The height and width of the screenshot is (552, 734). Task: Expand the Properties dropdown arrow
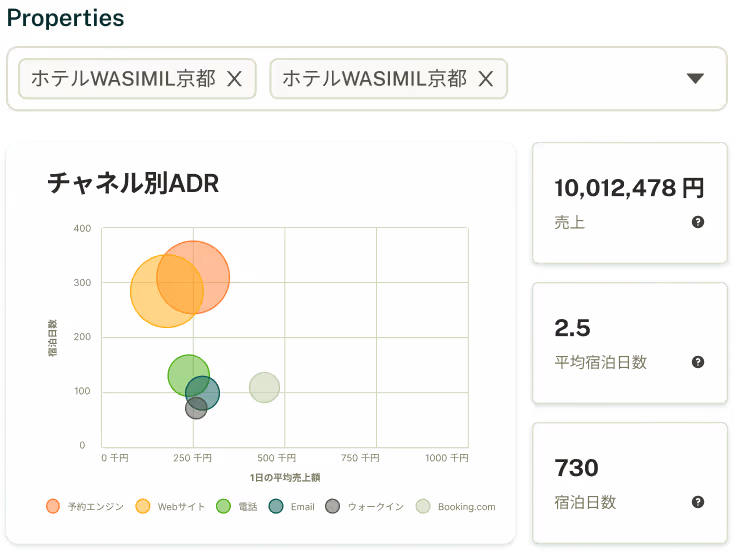coord(695,78)
